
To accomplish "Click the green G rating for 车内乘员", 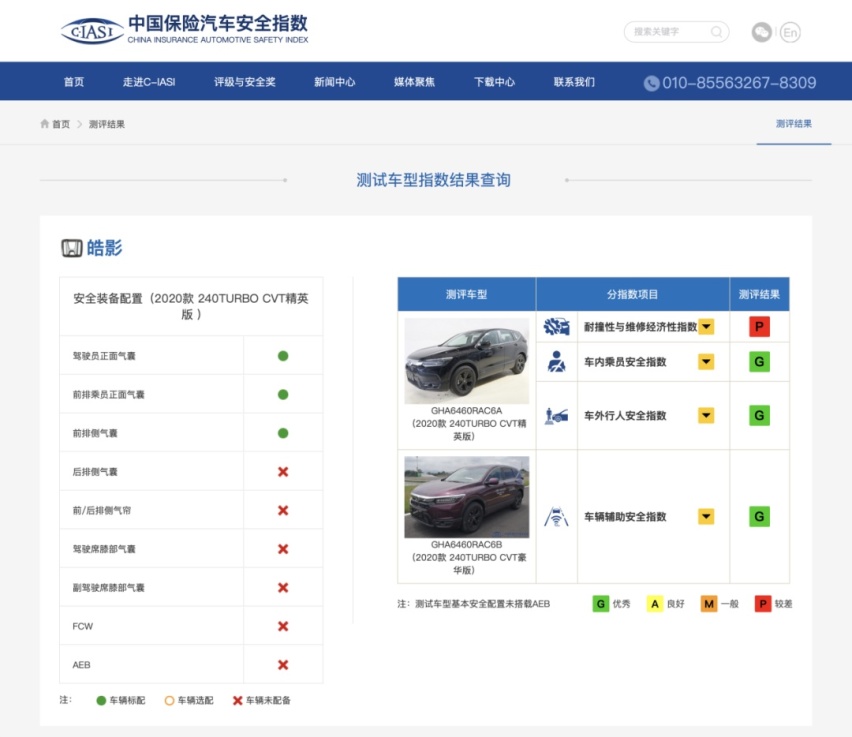I will point(759,361).
